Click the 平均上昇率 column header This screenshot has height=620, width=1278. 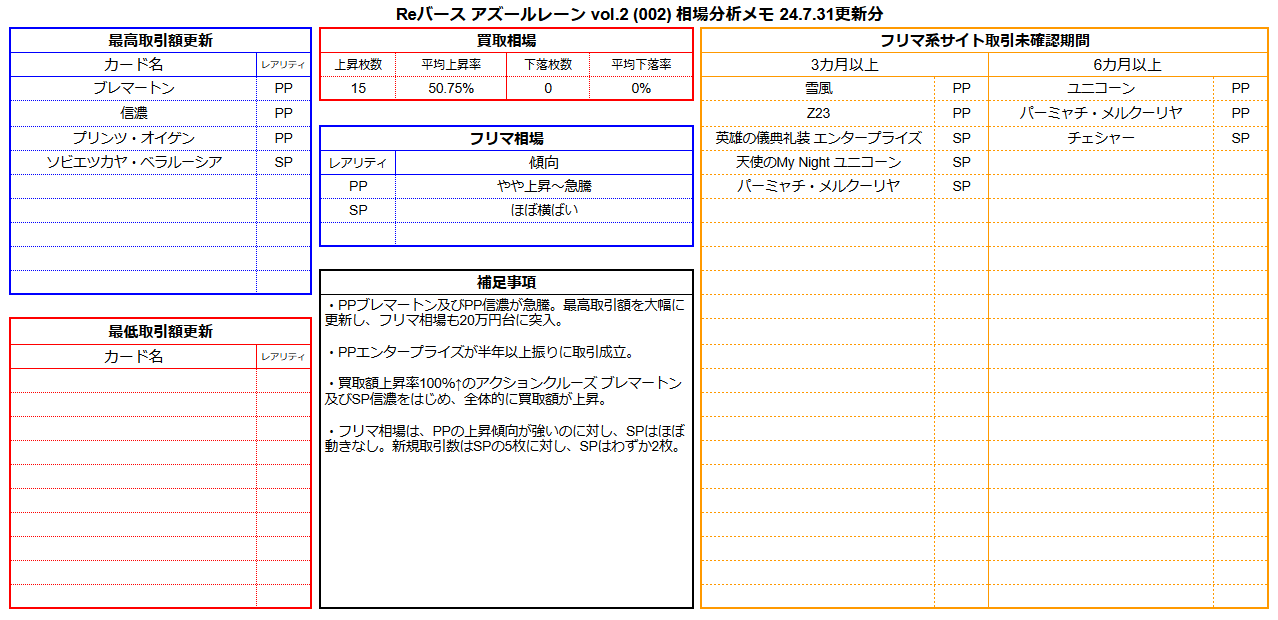click(451, 64)
